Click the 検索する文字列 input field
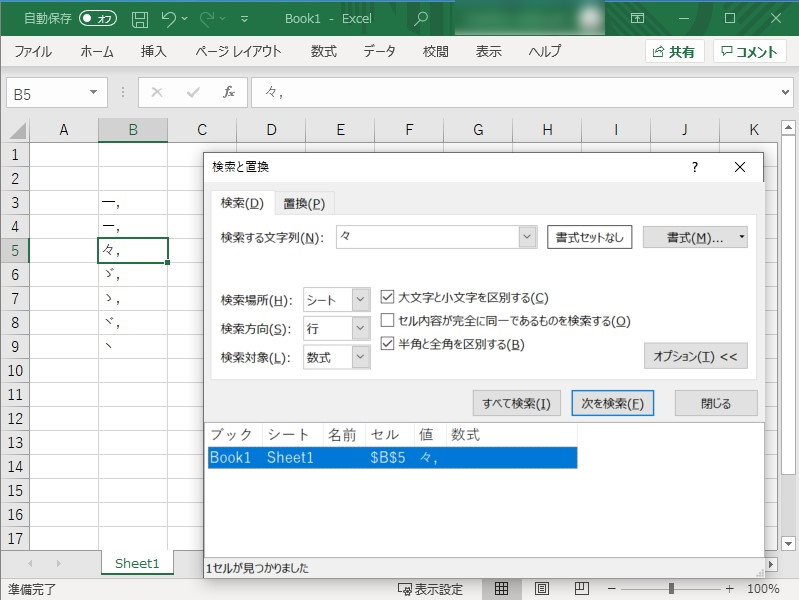Screen dimensions: 799x600 pyautogui.click(x=428, y=237)
